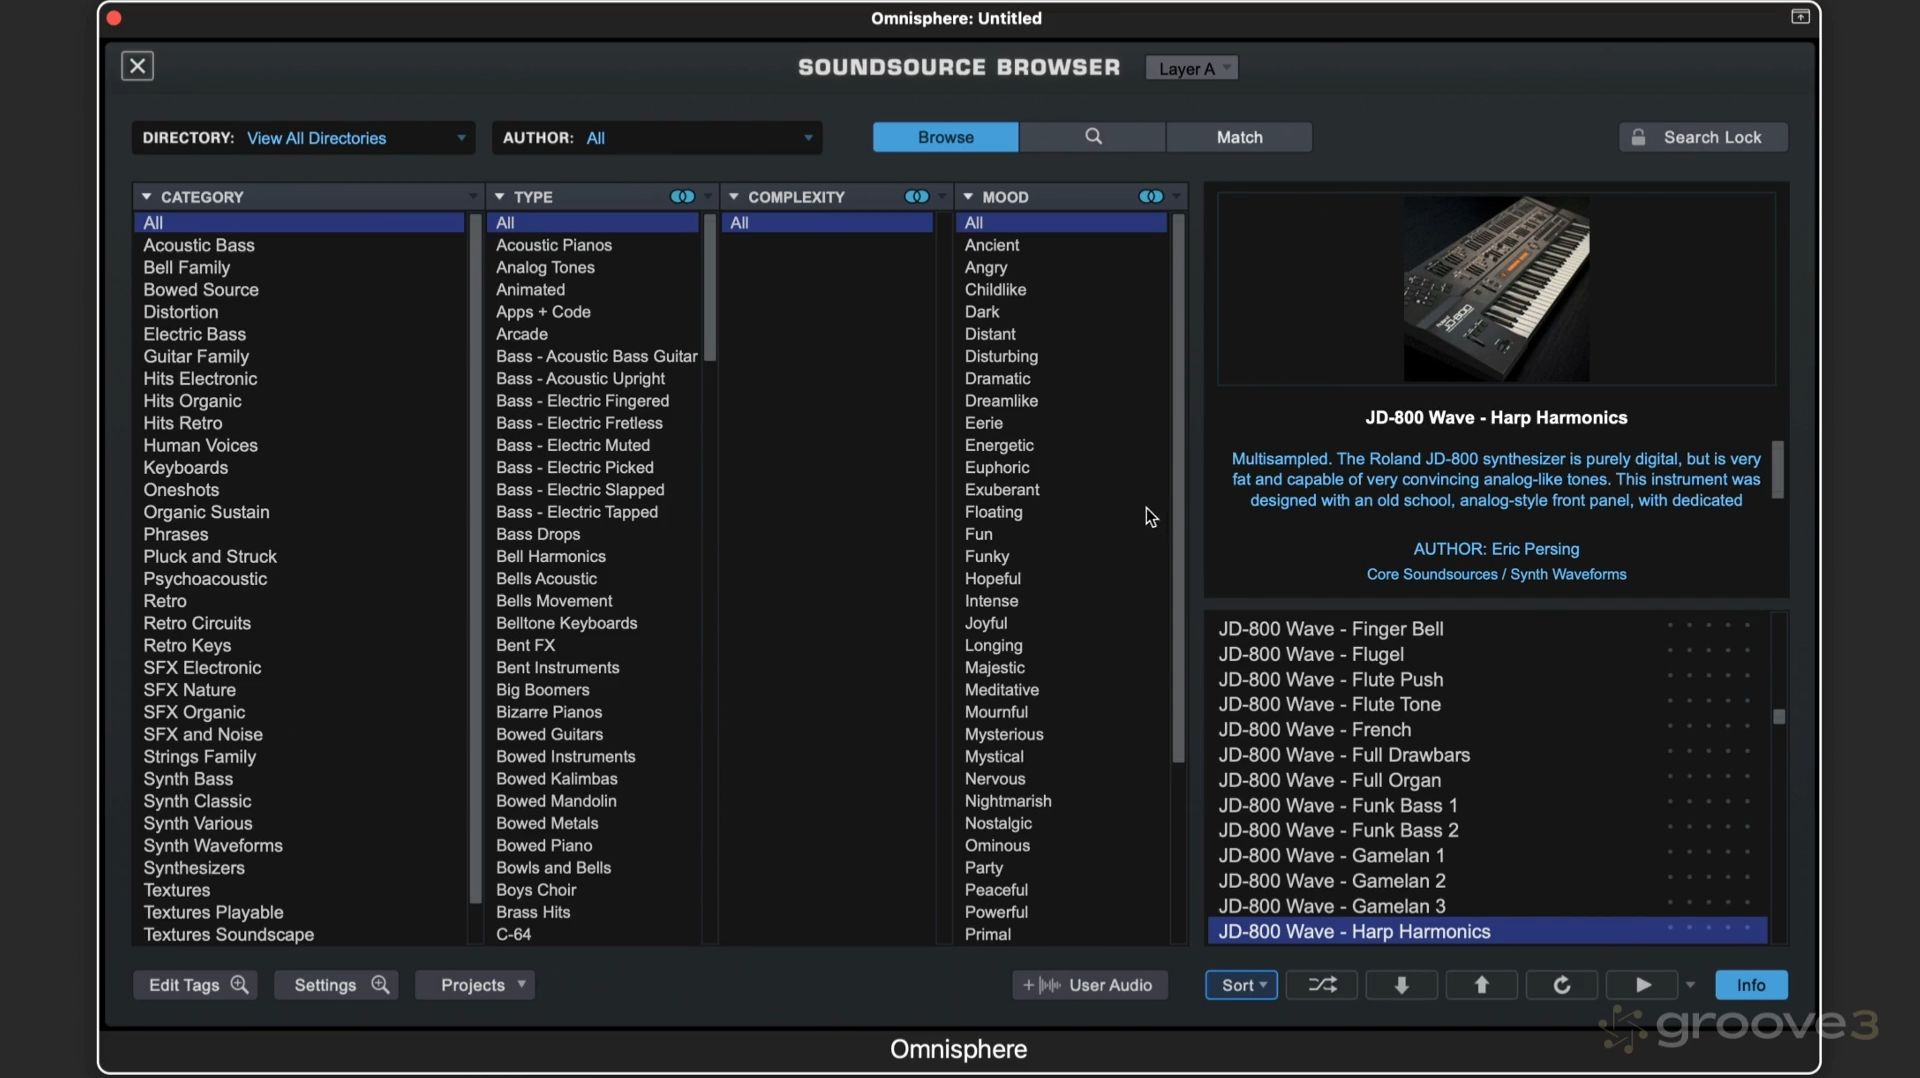Open the Mood column options arrow

coord(1177,197)
